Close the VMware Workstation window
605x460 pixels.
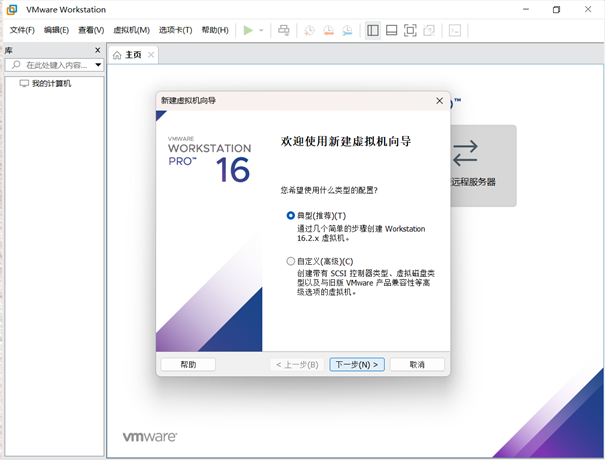[x=588, y=9]
